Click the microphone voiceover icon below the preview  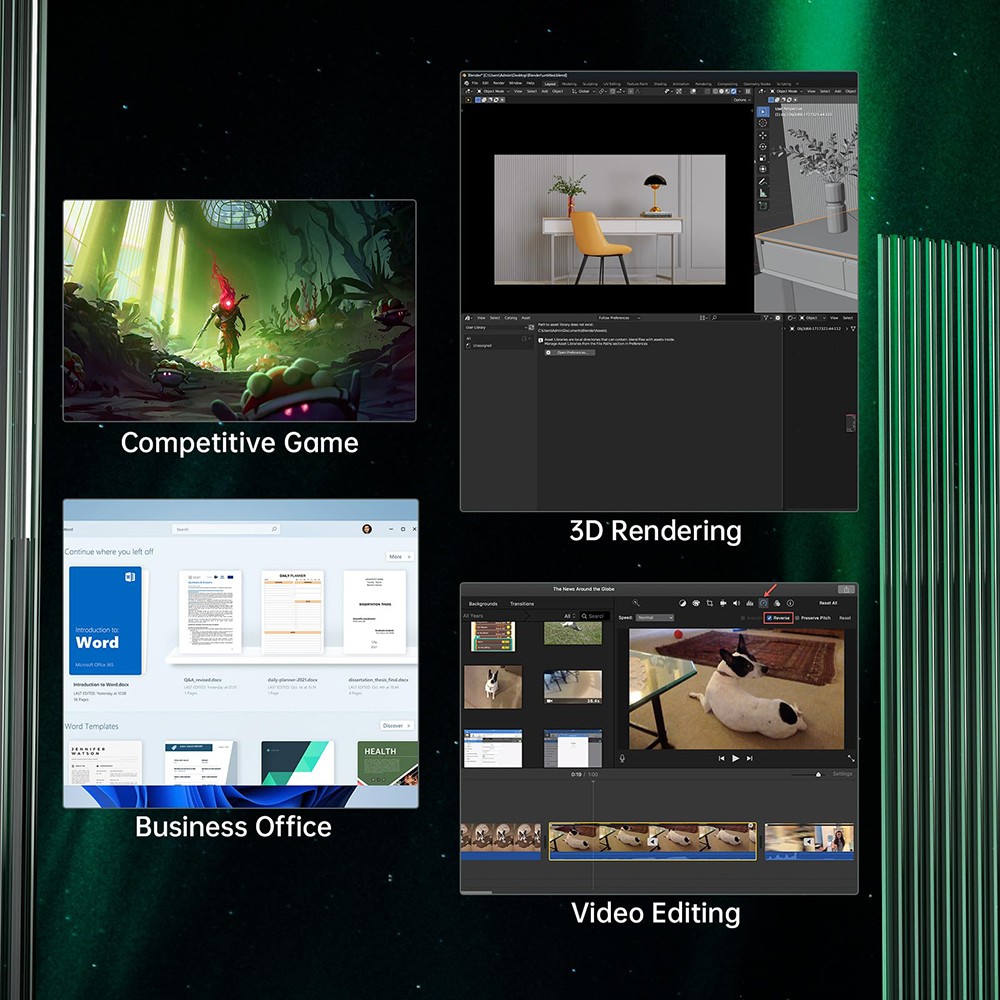click(622, 758)
